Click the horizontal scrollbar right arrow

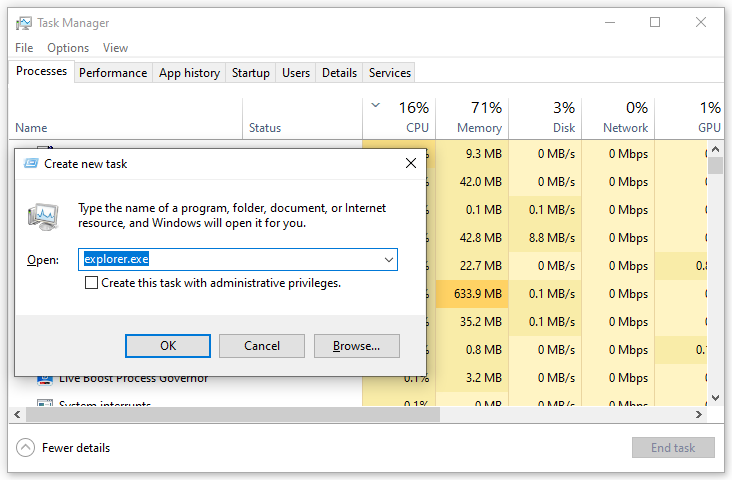(699, 414)
